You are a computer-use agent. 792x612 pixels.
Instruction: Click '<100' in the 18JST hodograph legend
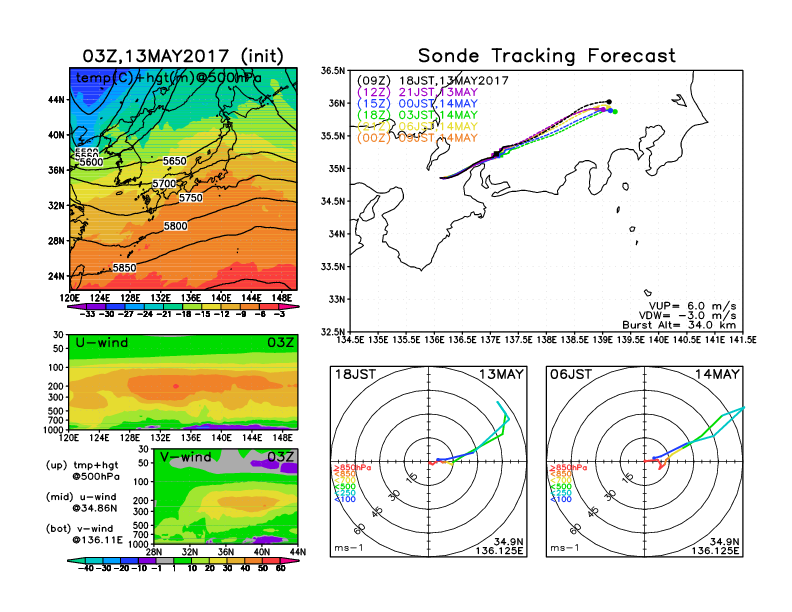pyautogui.click(x=345, y=499)
